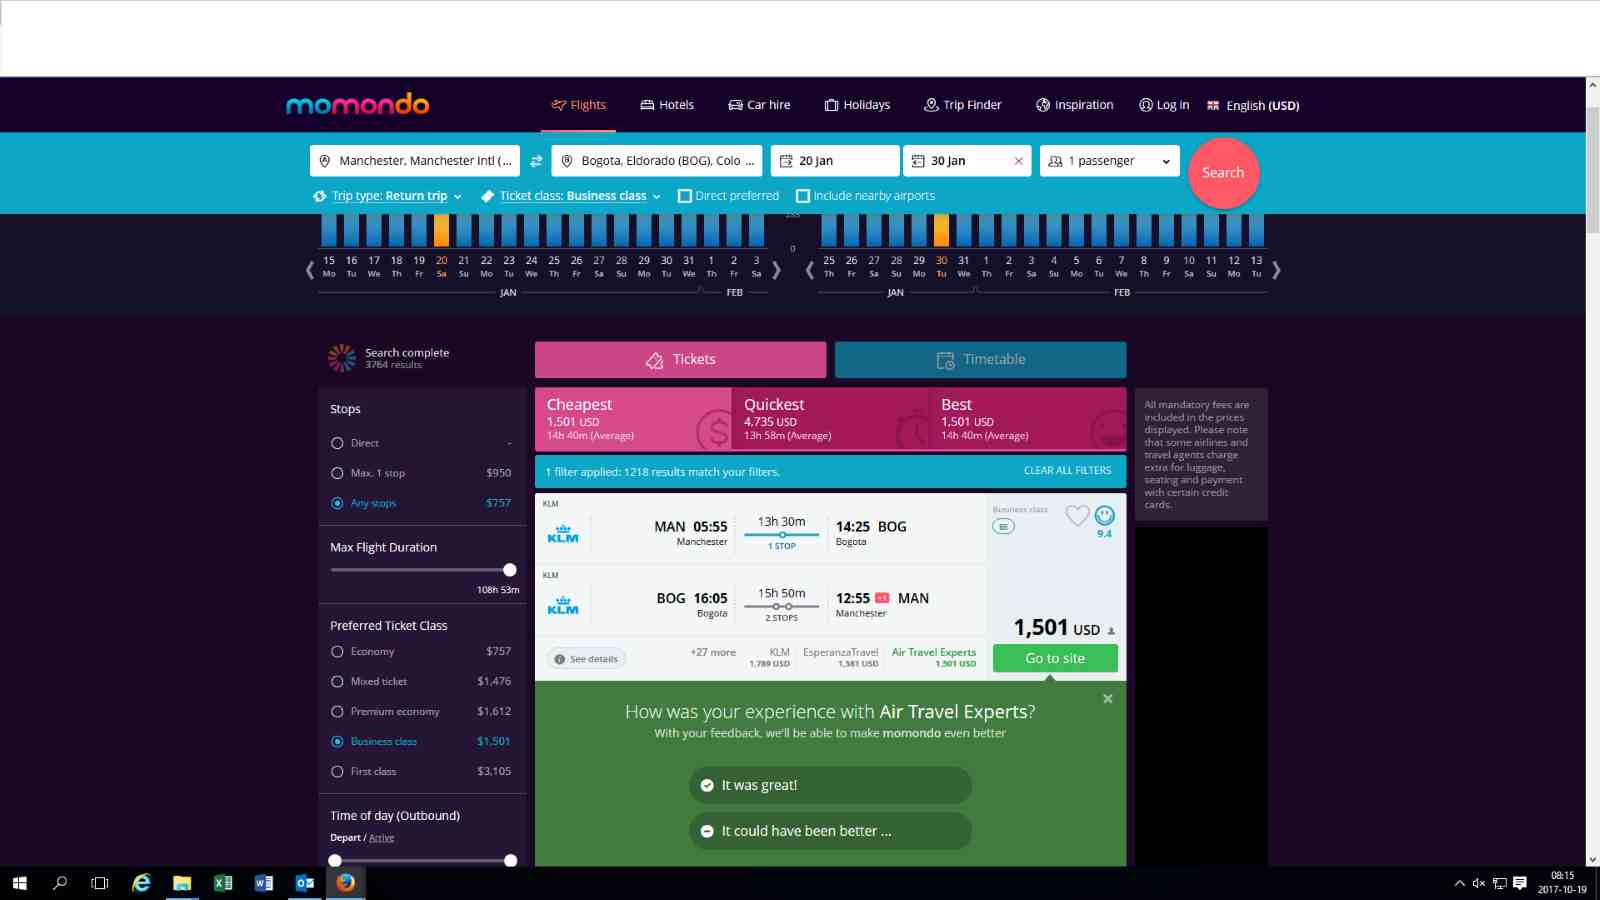Select Mixed ticket class
This screenshot has height=900, width=1600.
337,681
